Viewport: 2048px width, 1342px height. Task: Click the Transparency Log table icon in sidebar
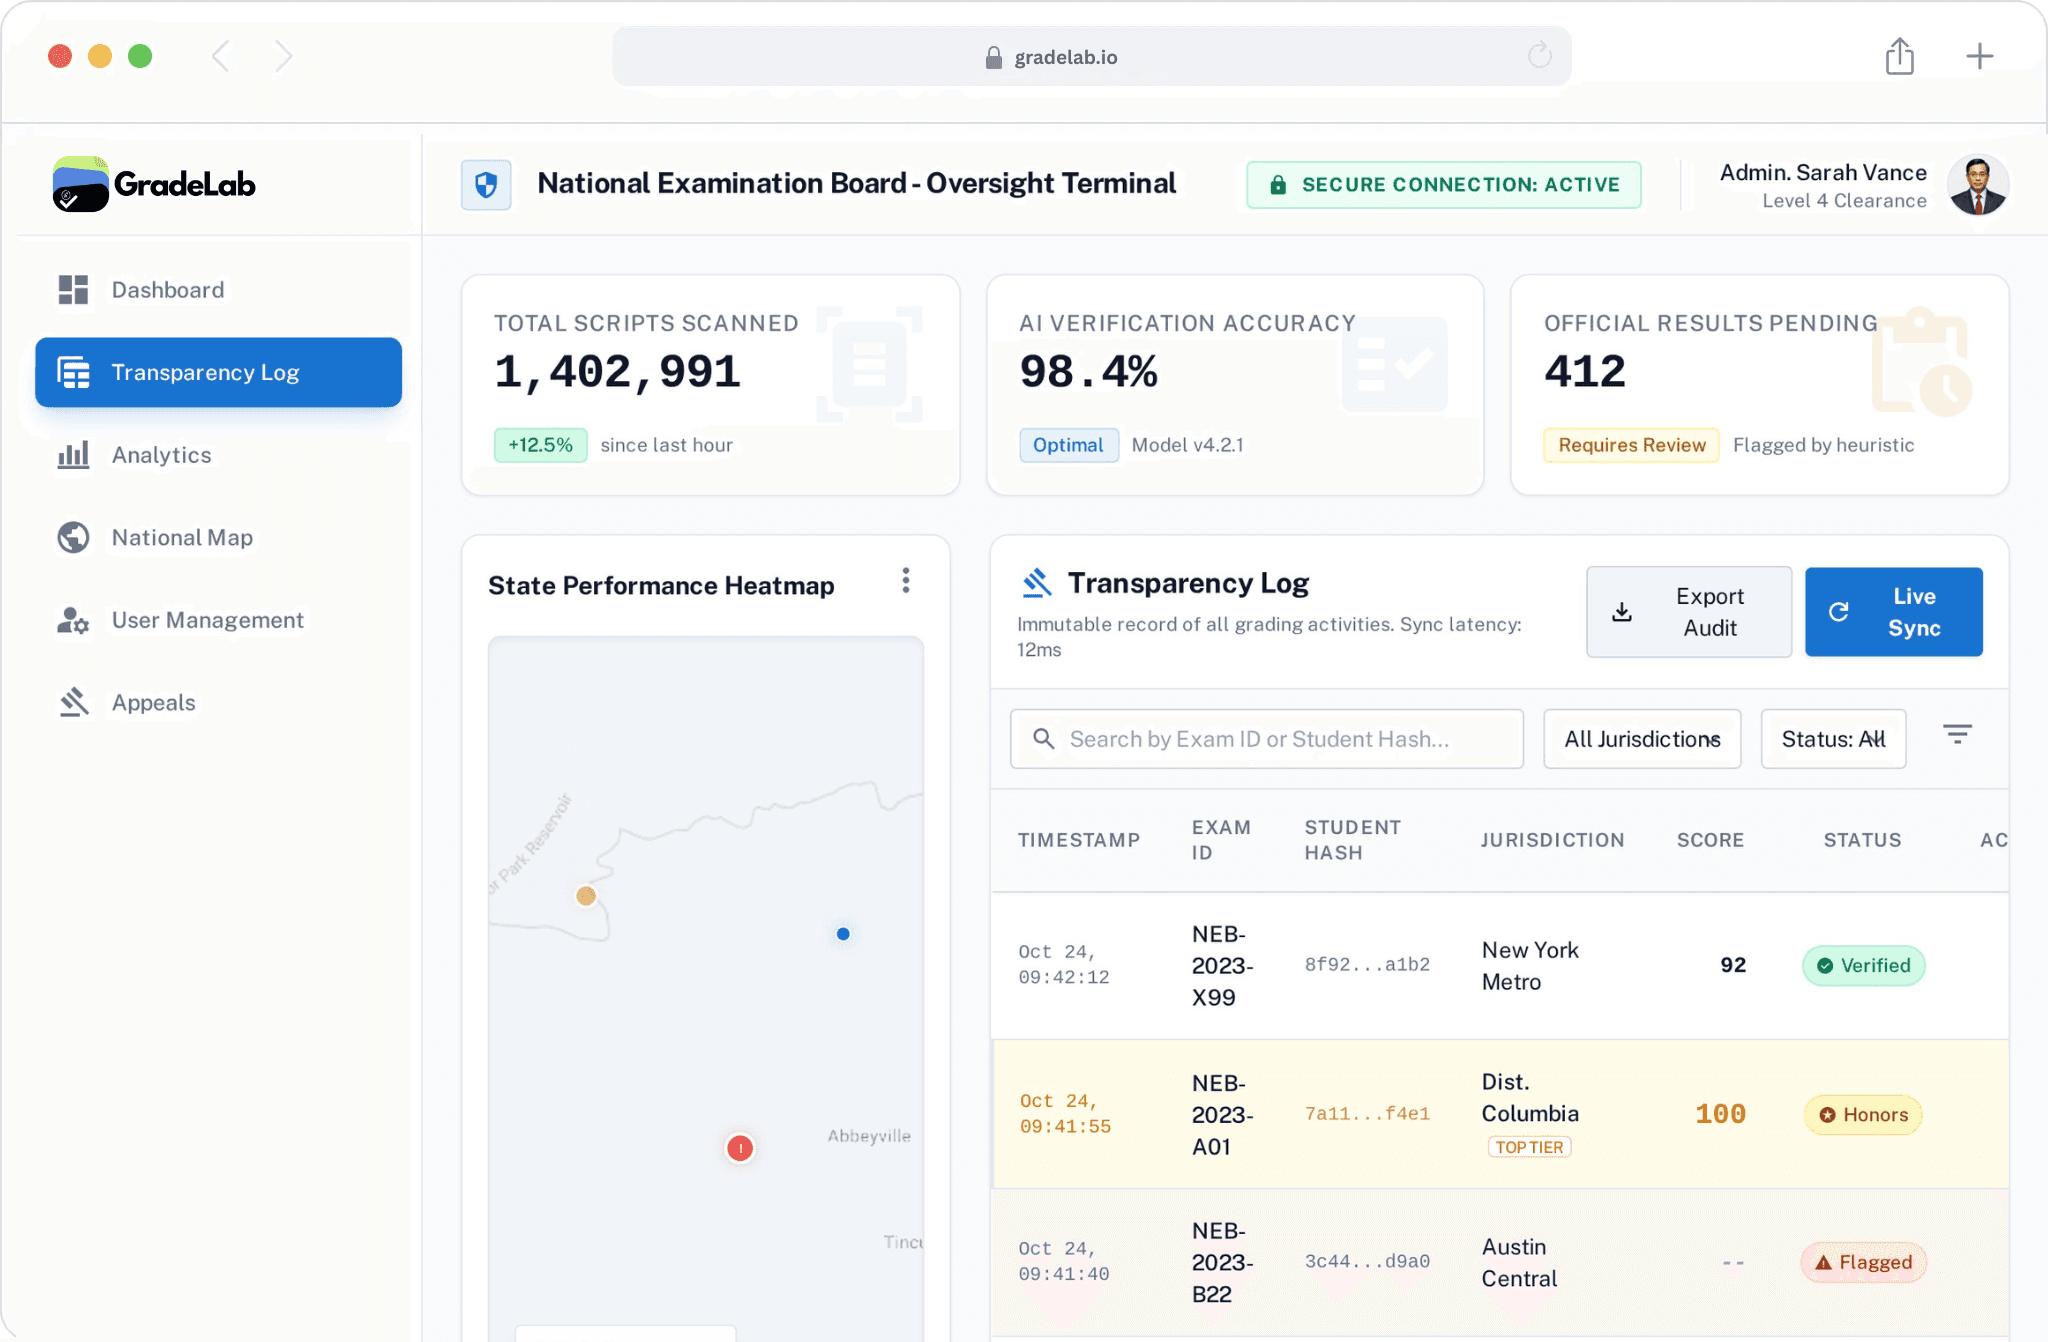click(x=73, y=372)
